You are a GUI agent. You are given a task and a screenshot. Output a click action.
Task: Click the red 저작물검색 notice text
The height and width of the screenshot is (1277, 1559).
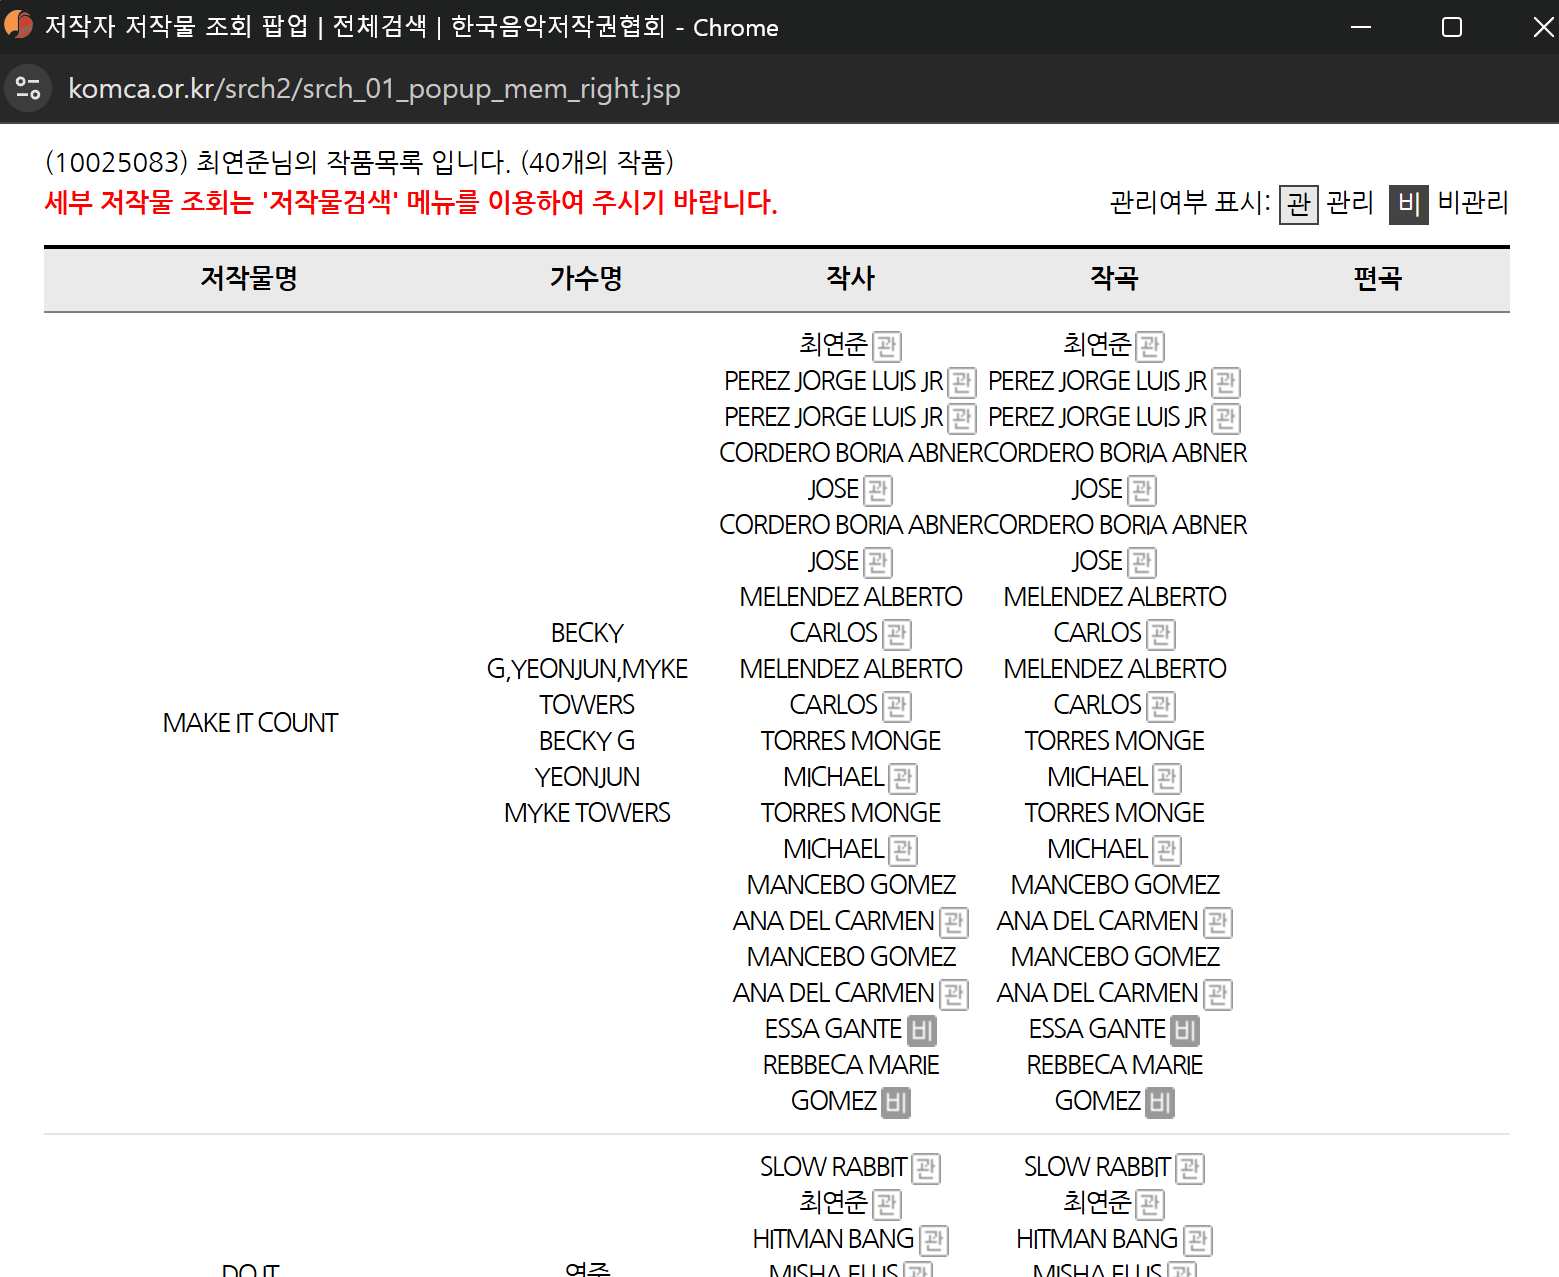click(x=410, y=202)
